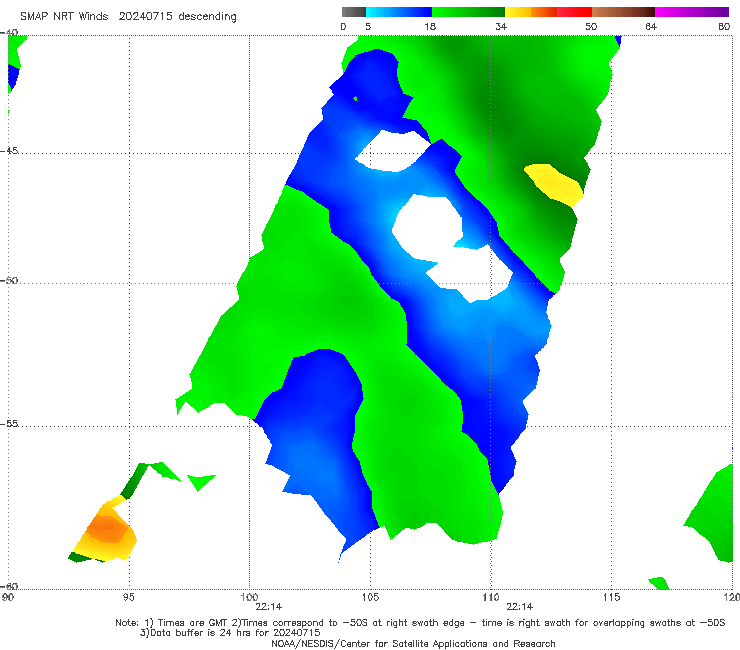Click swath time '22:14' under longitude 110

(520, 607)
